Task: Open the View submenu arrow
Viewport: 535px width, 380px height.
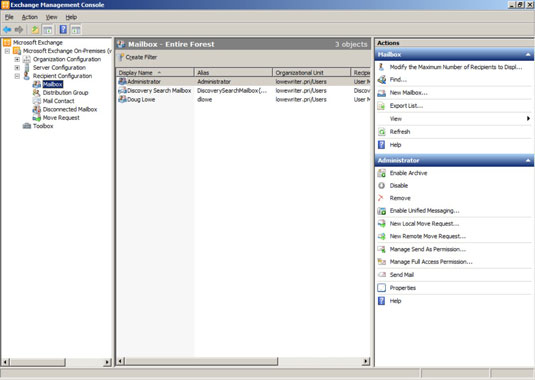Action: 528,119
